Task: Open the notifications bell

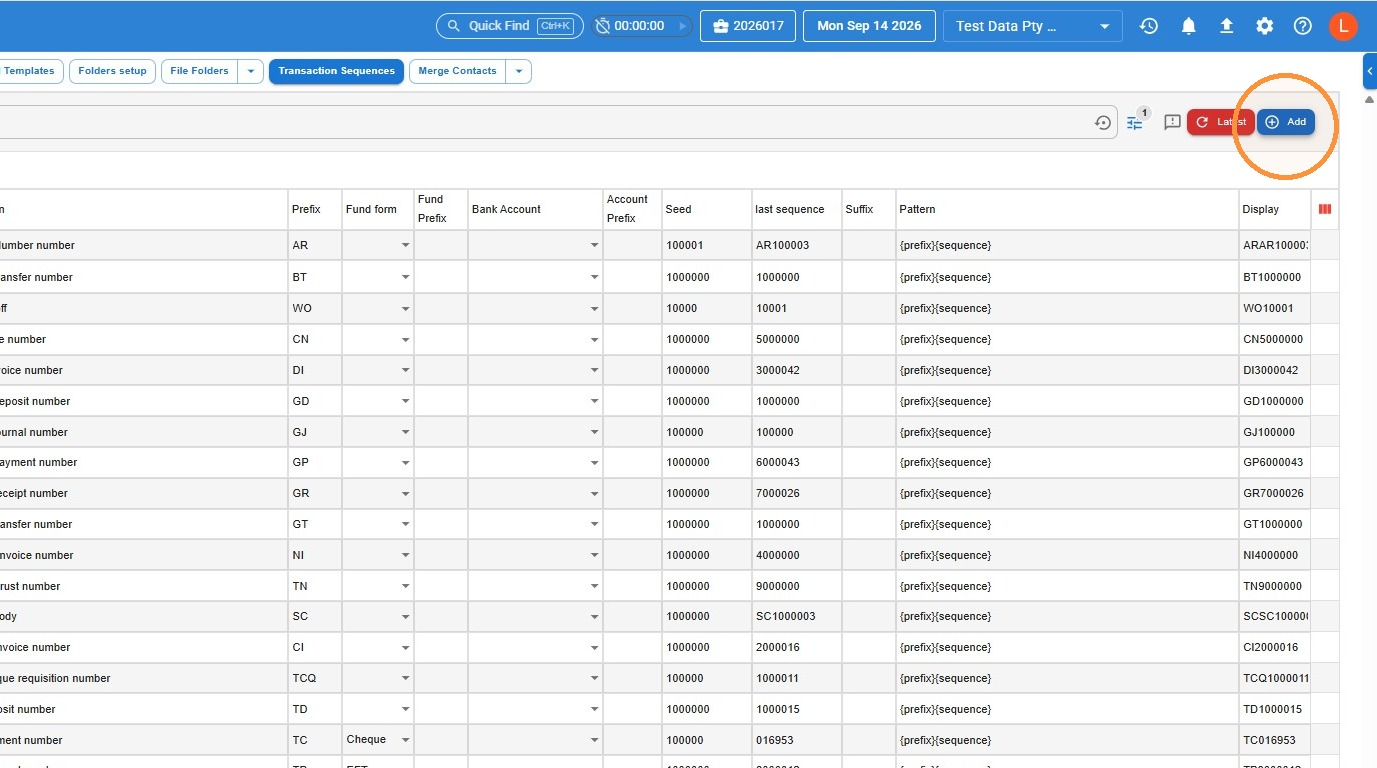Action: pyautogui.click(x=1188, y=26)
